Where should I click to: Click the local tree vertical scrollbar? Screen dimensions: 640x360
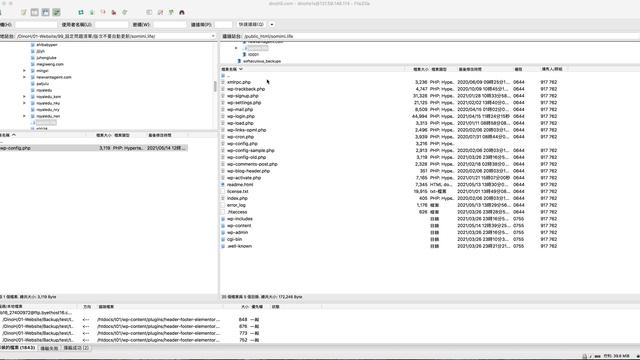(x=215, y=86)
